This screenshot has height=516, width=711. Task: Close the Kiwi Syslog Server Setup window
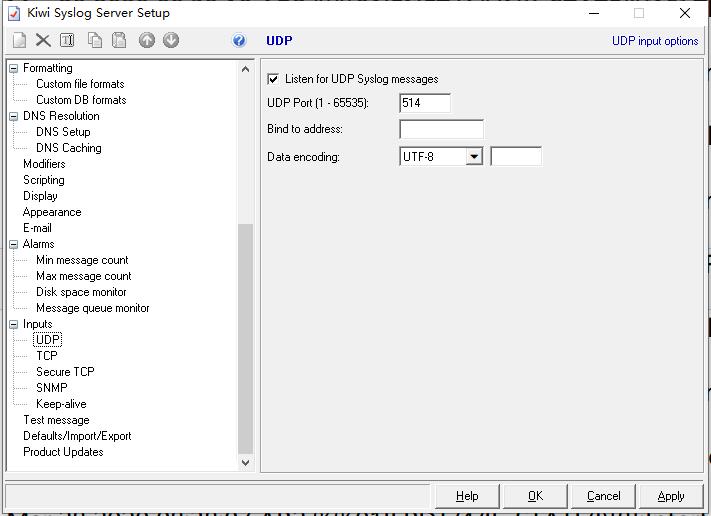coord(685,14)
